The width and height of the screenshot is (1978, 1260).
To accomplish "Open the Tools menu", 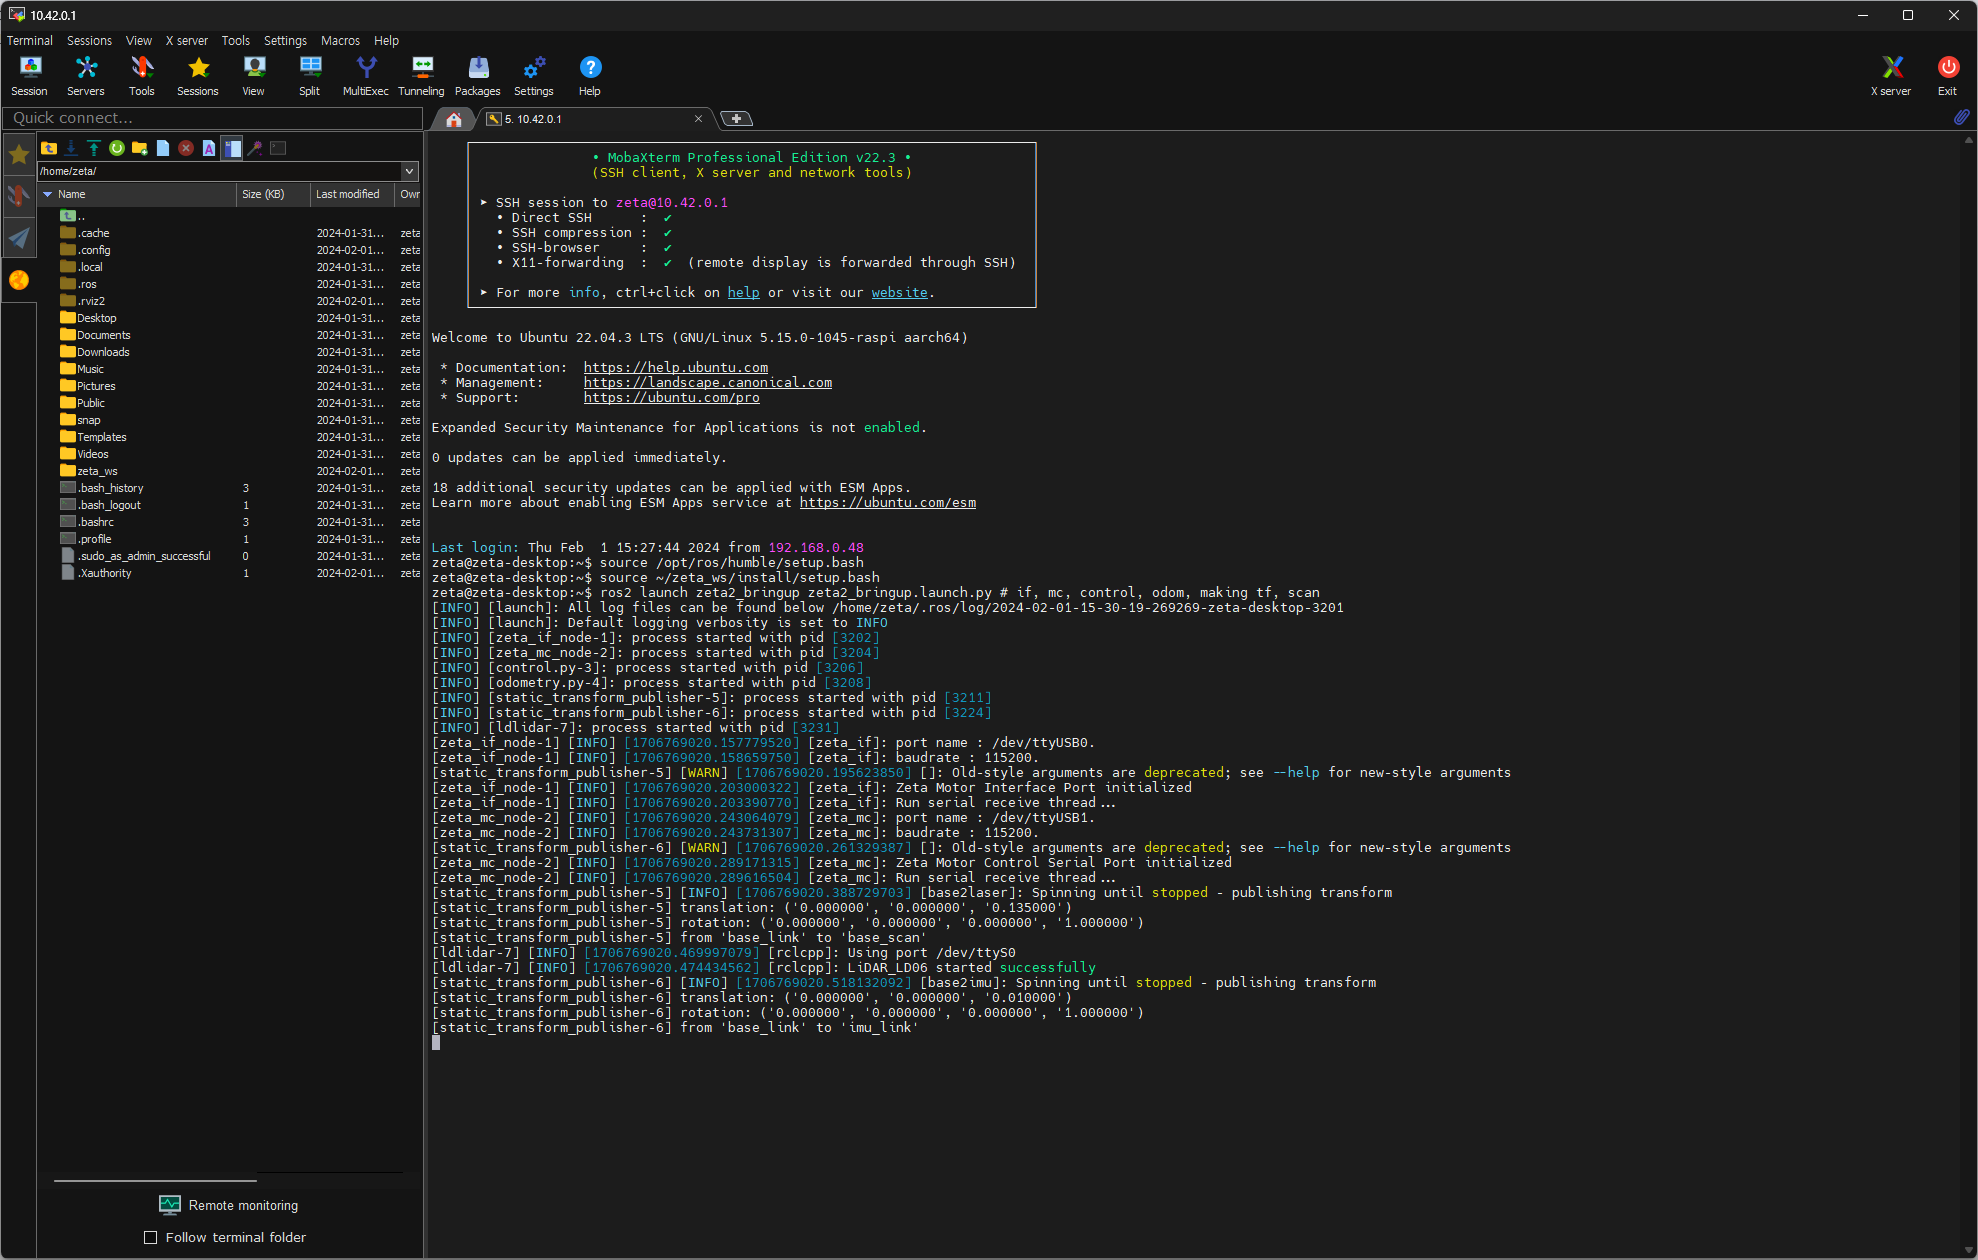I will pyautogui.click(x=236, y=40).
